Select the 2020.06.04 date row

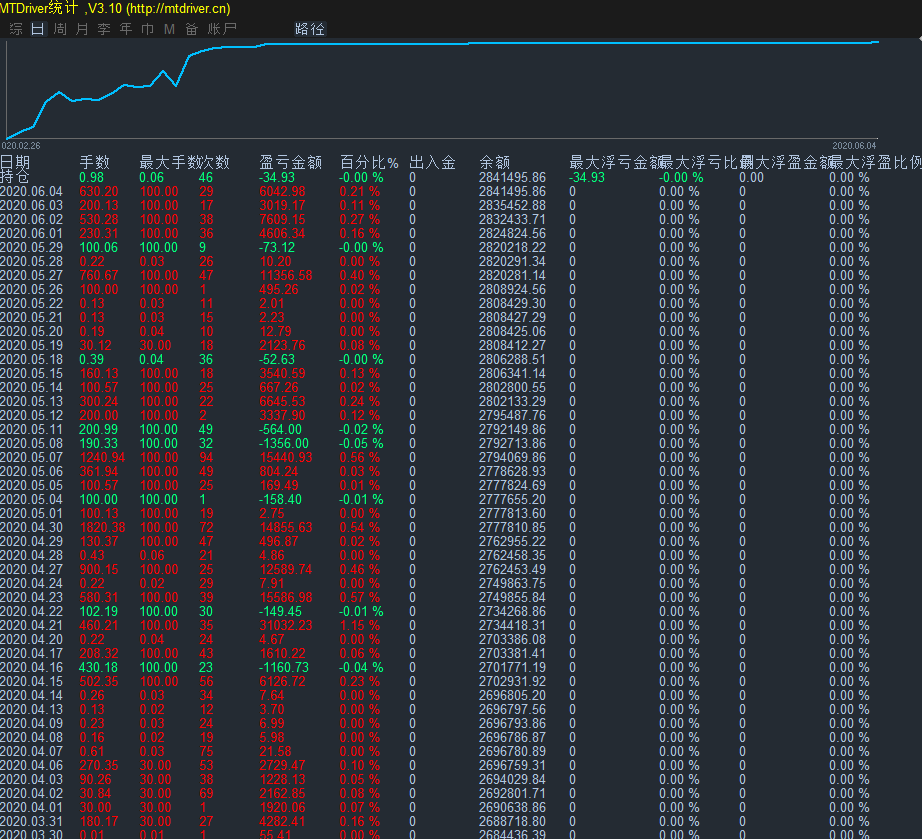click(31, 192)
